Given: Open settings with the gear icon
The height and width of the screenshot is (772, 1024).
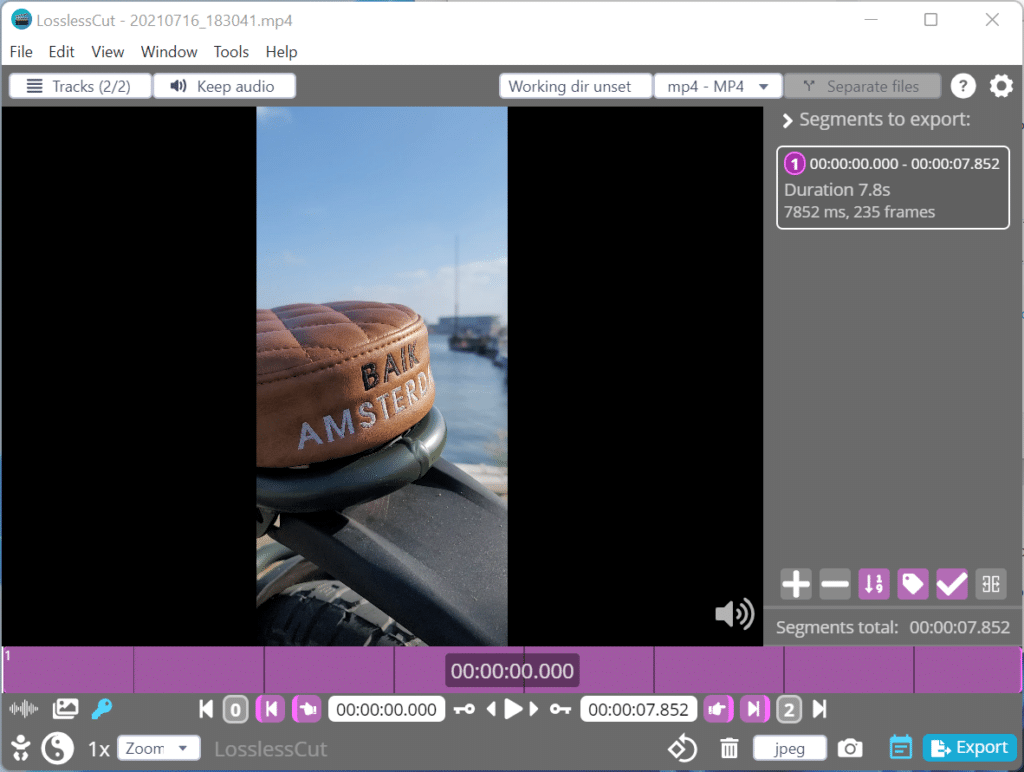Looking at the screenshot, I should point(1000,86).
